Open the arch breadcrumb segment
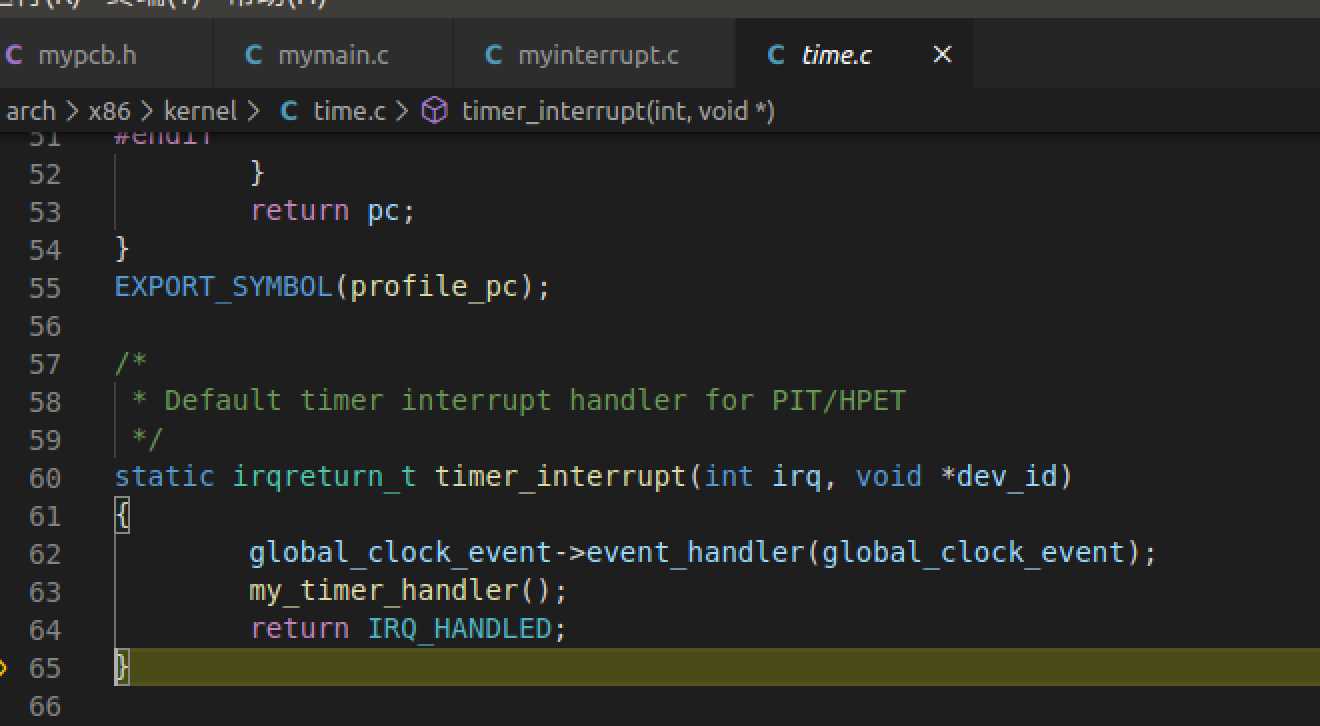The image size is (1320, 726). (x=30, y=110)
